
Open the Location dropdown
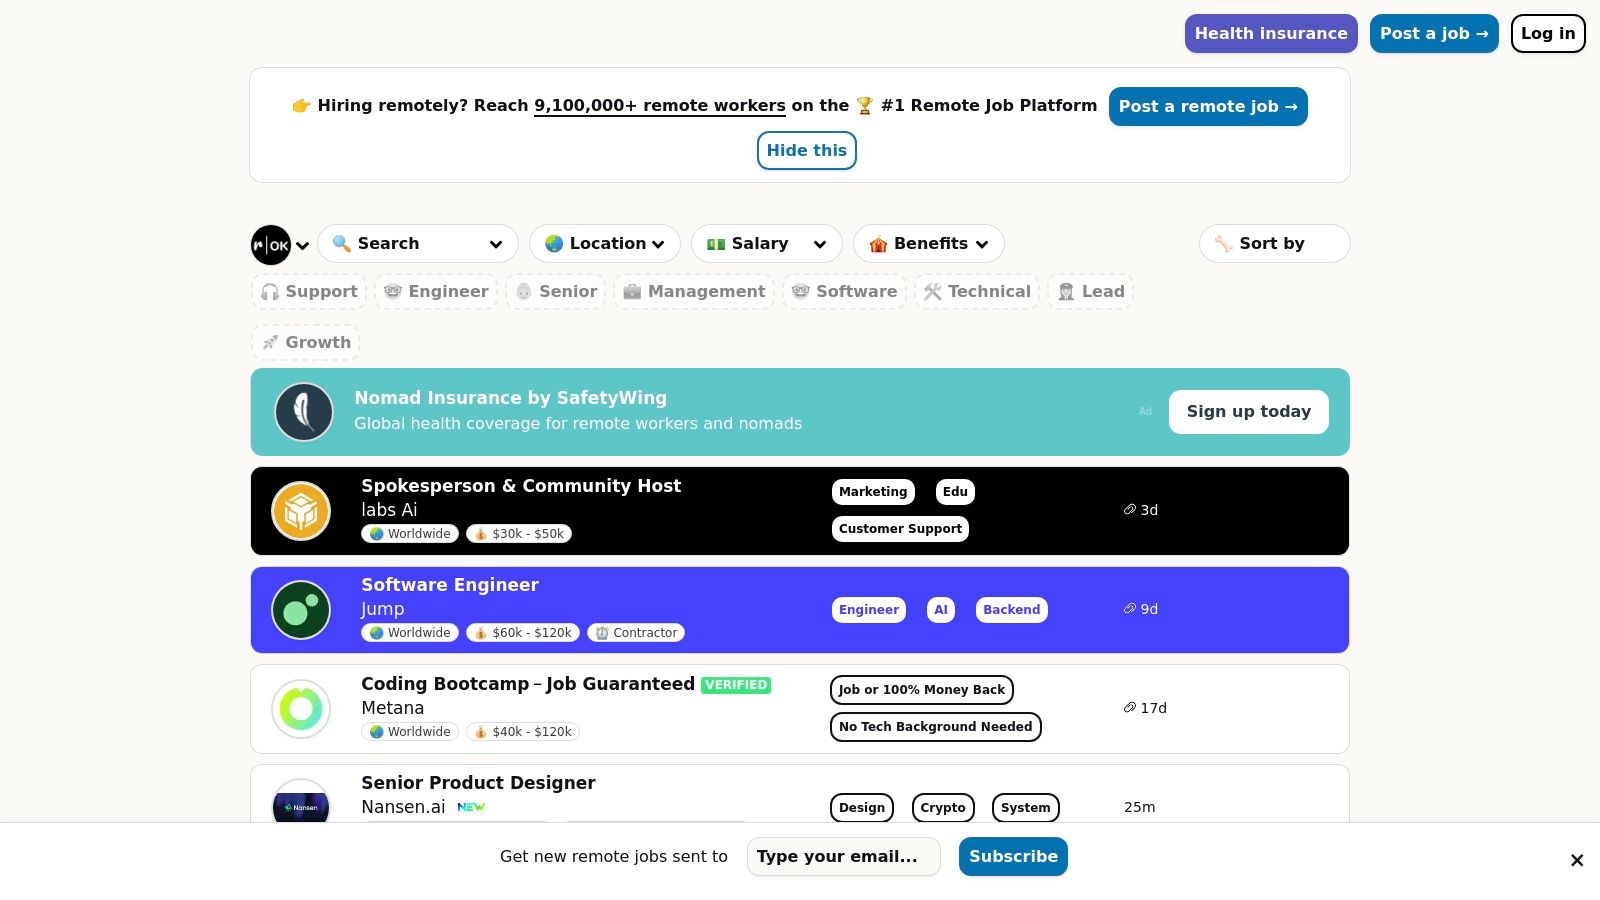pyautogui.click(x=605, y=244)
